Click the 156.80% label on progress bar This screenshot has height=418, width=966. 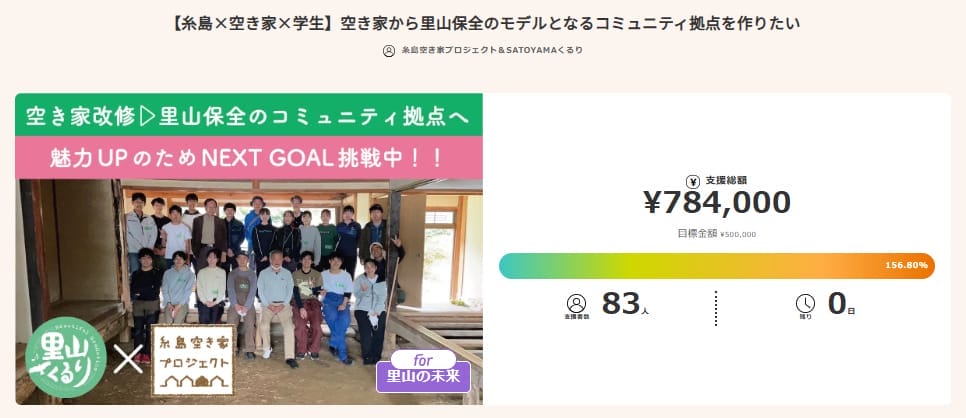coord(906,266)
